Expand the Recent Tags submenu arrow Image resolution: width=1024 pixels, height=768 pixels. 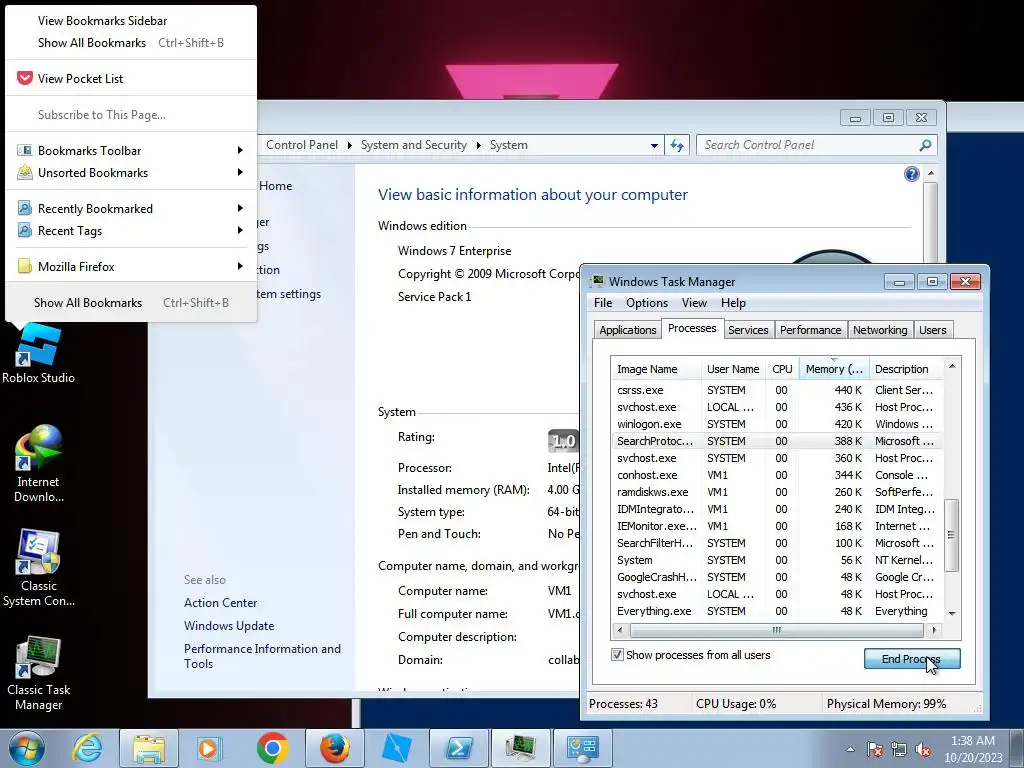click(240, 231)
